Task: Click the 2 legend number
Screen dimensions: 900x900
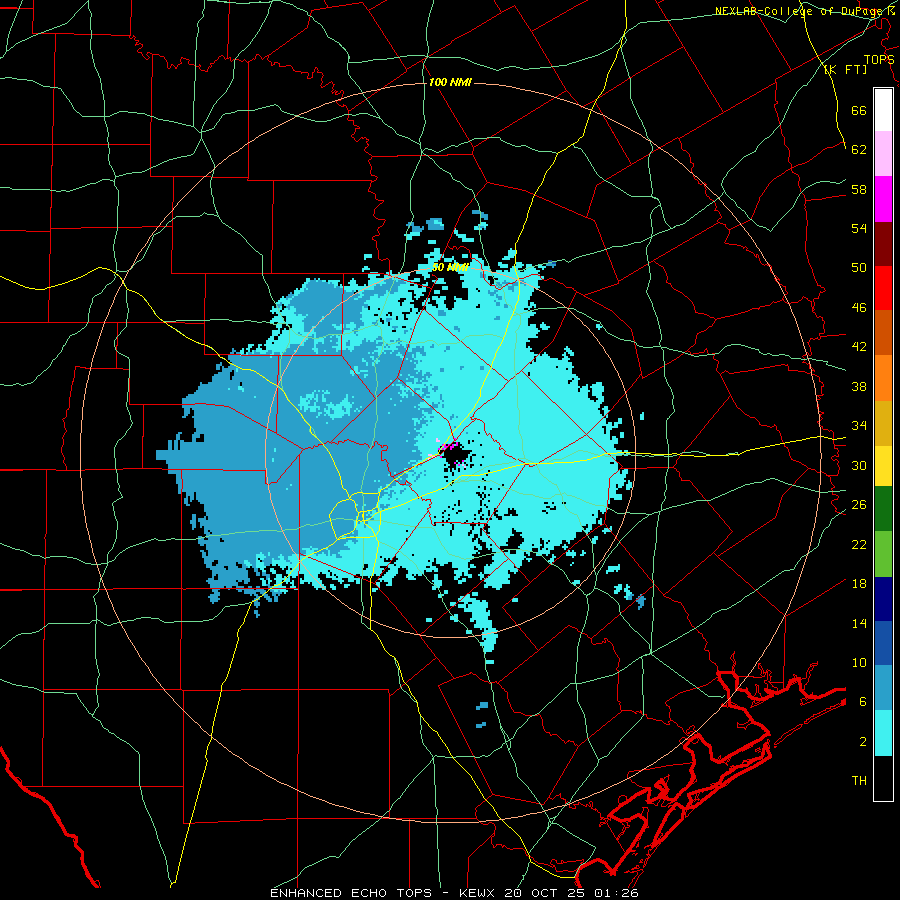Action: tap(863, 742)
